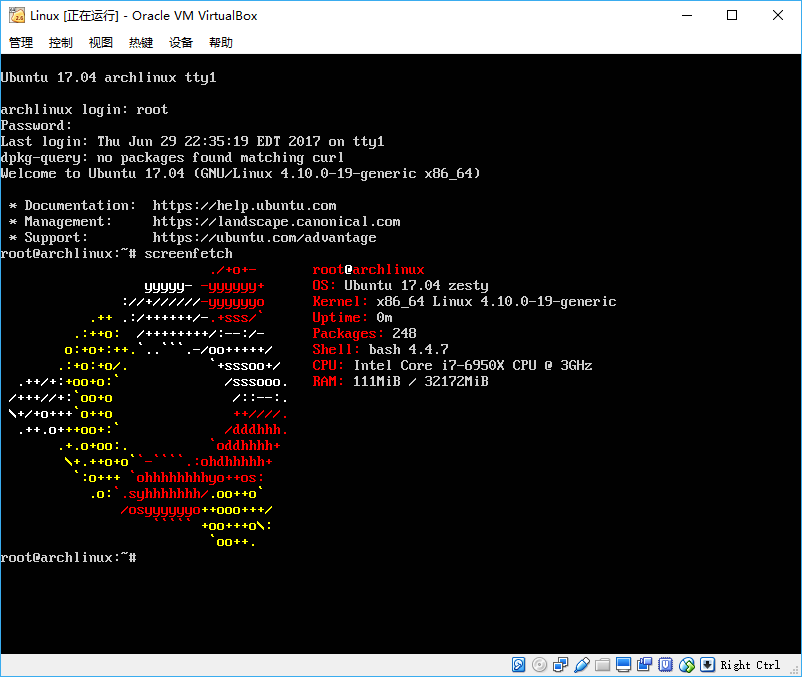Click the 'archlinux login: root' line
802x677 pixels.
pos(84,109)
